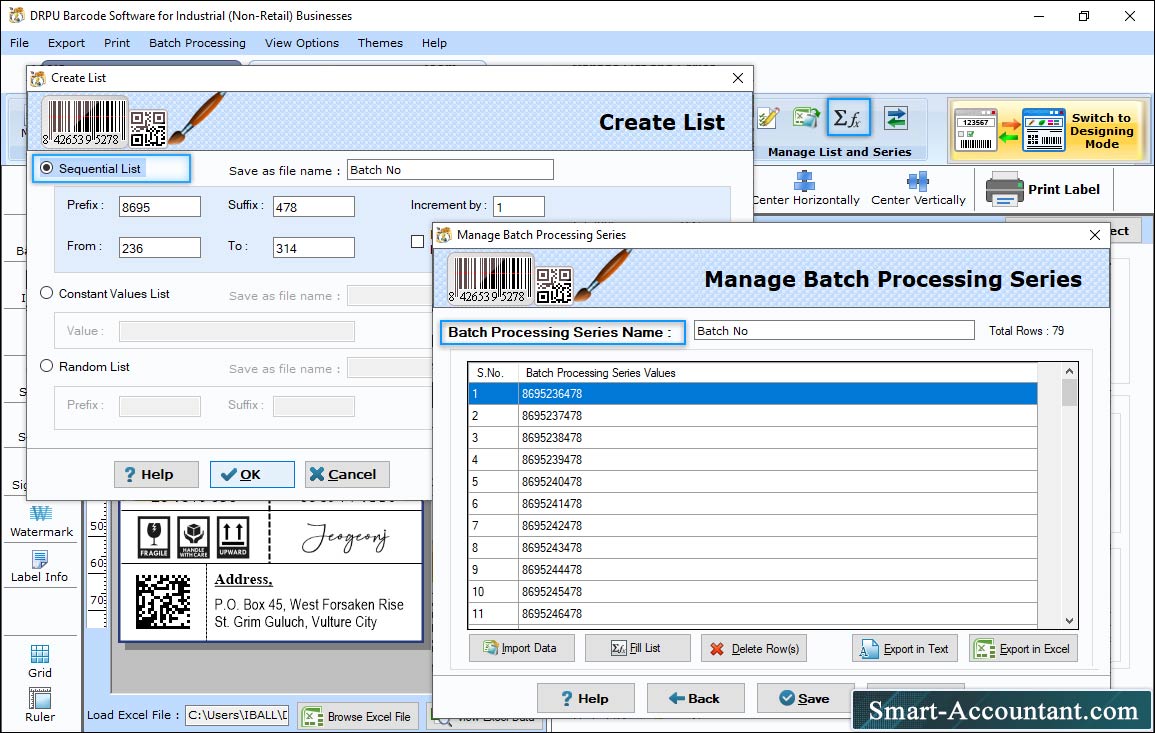Click the Load Excel File path field
Viewport: 1155px width, 733px height.
coord(236,715)
